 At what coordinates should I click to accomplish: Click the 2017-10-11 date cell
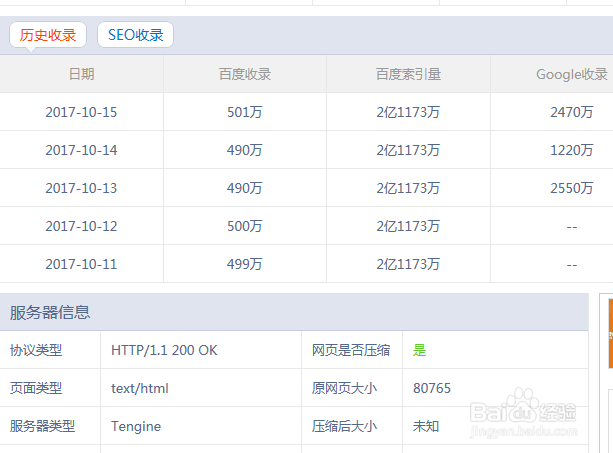pyautogui.click(x=81, y=264)
